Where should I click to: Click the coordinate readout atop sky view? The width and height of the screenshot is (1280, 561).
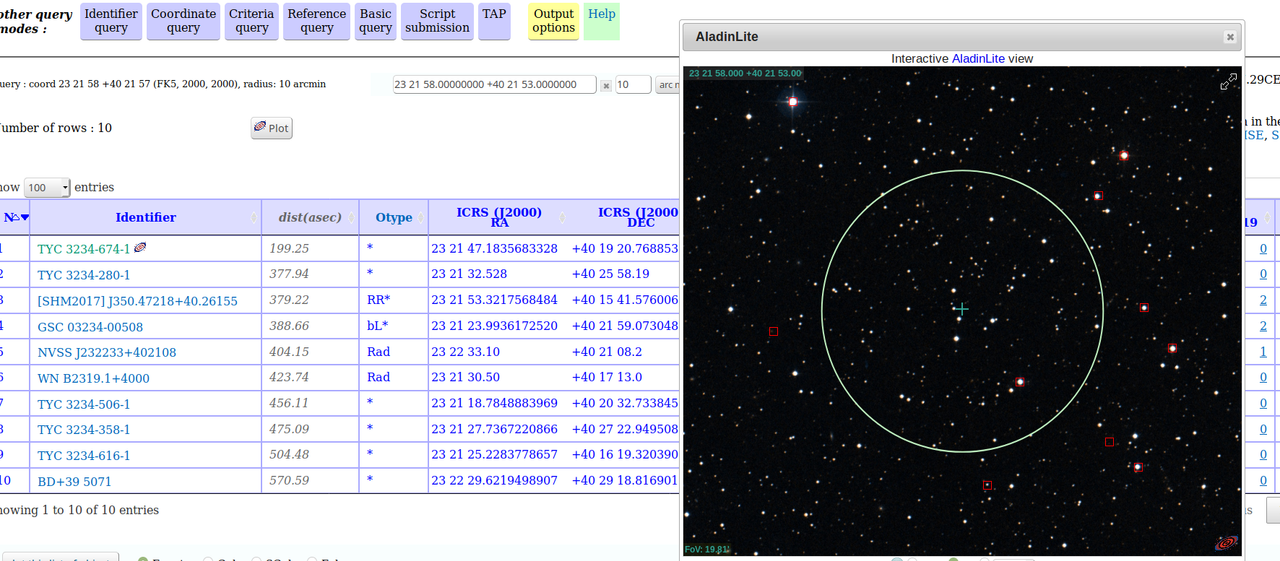click(x=745, y=74)
